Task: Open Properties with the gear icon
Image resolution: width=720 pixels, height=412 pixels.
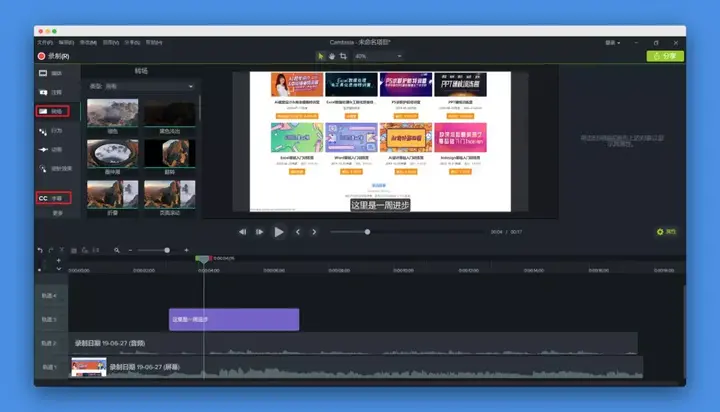Action: 666,232
